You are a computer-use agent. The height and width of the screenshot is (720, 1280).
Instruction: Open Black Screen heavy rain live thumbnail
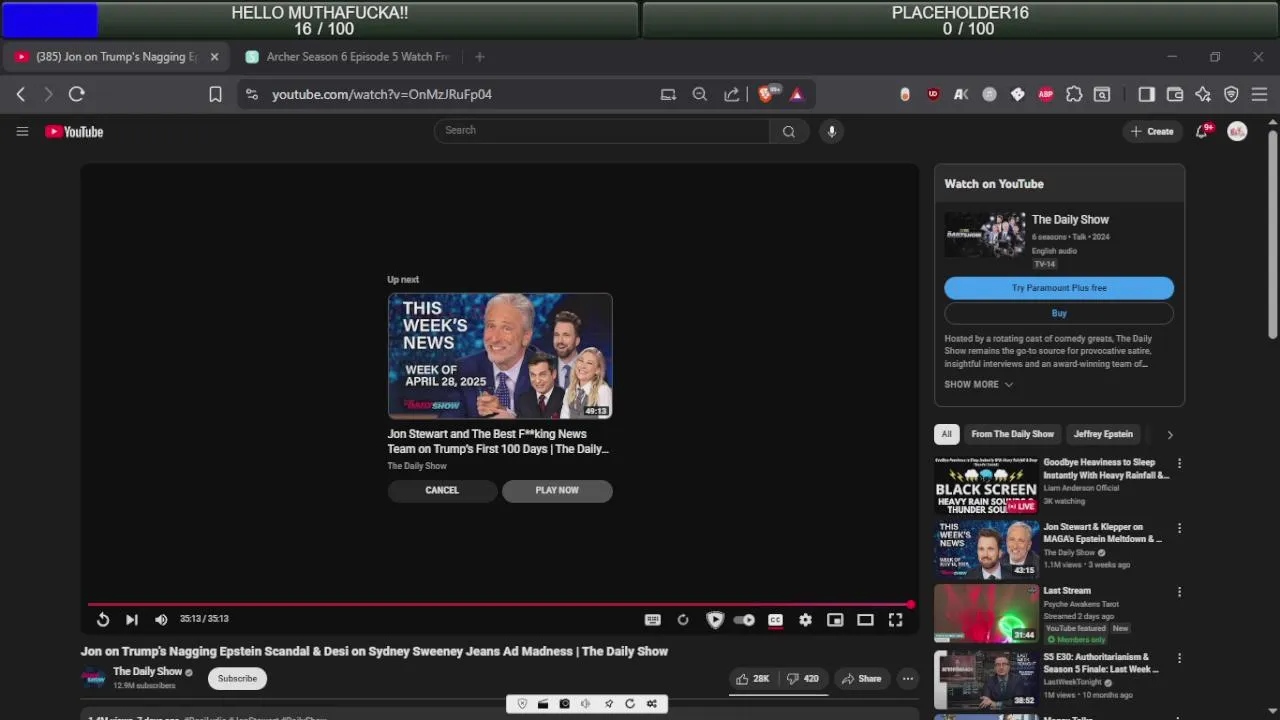tap(986, 485)
